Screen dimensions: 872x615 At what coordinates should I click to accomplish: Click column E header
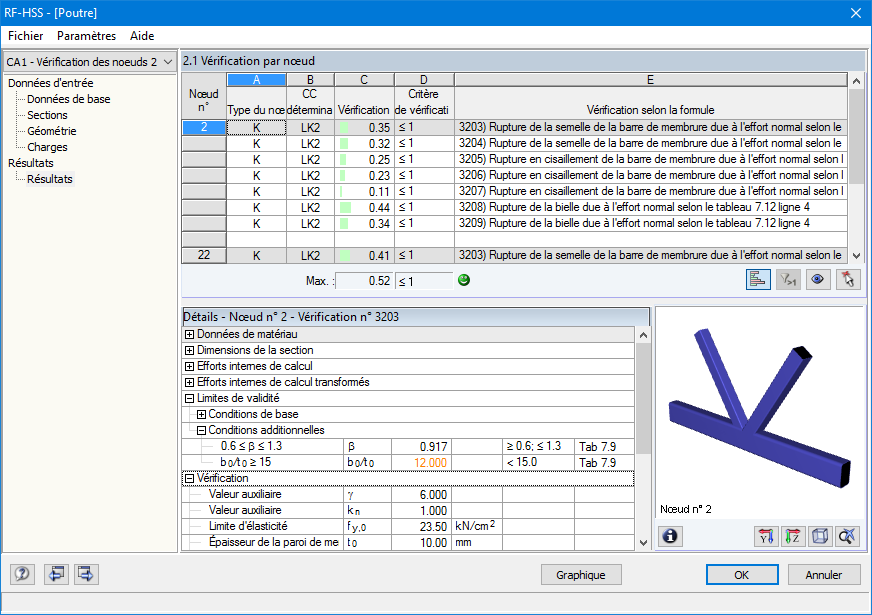coord(650,80)
